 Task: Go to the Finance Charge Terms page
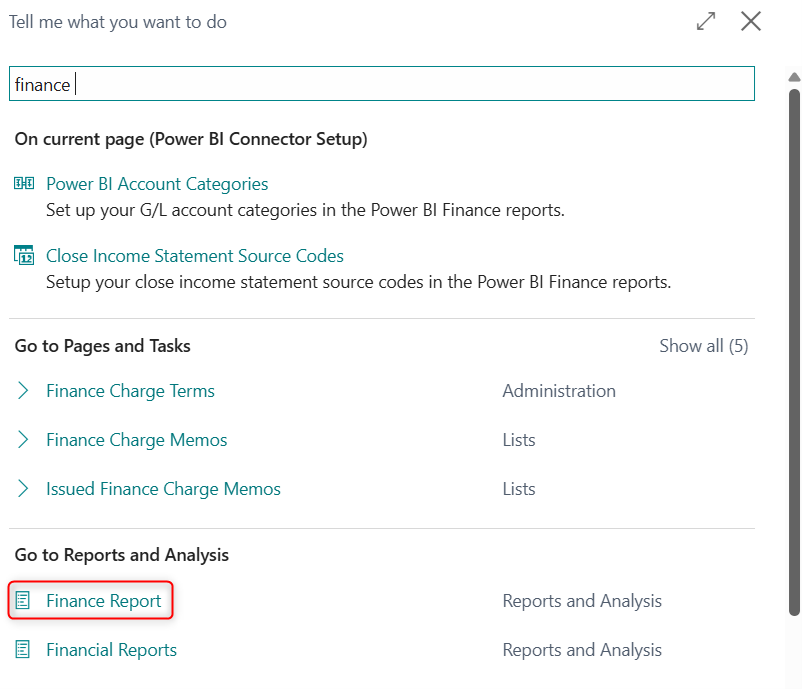pyautogui.click(x=130, y=391)
